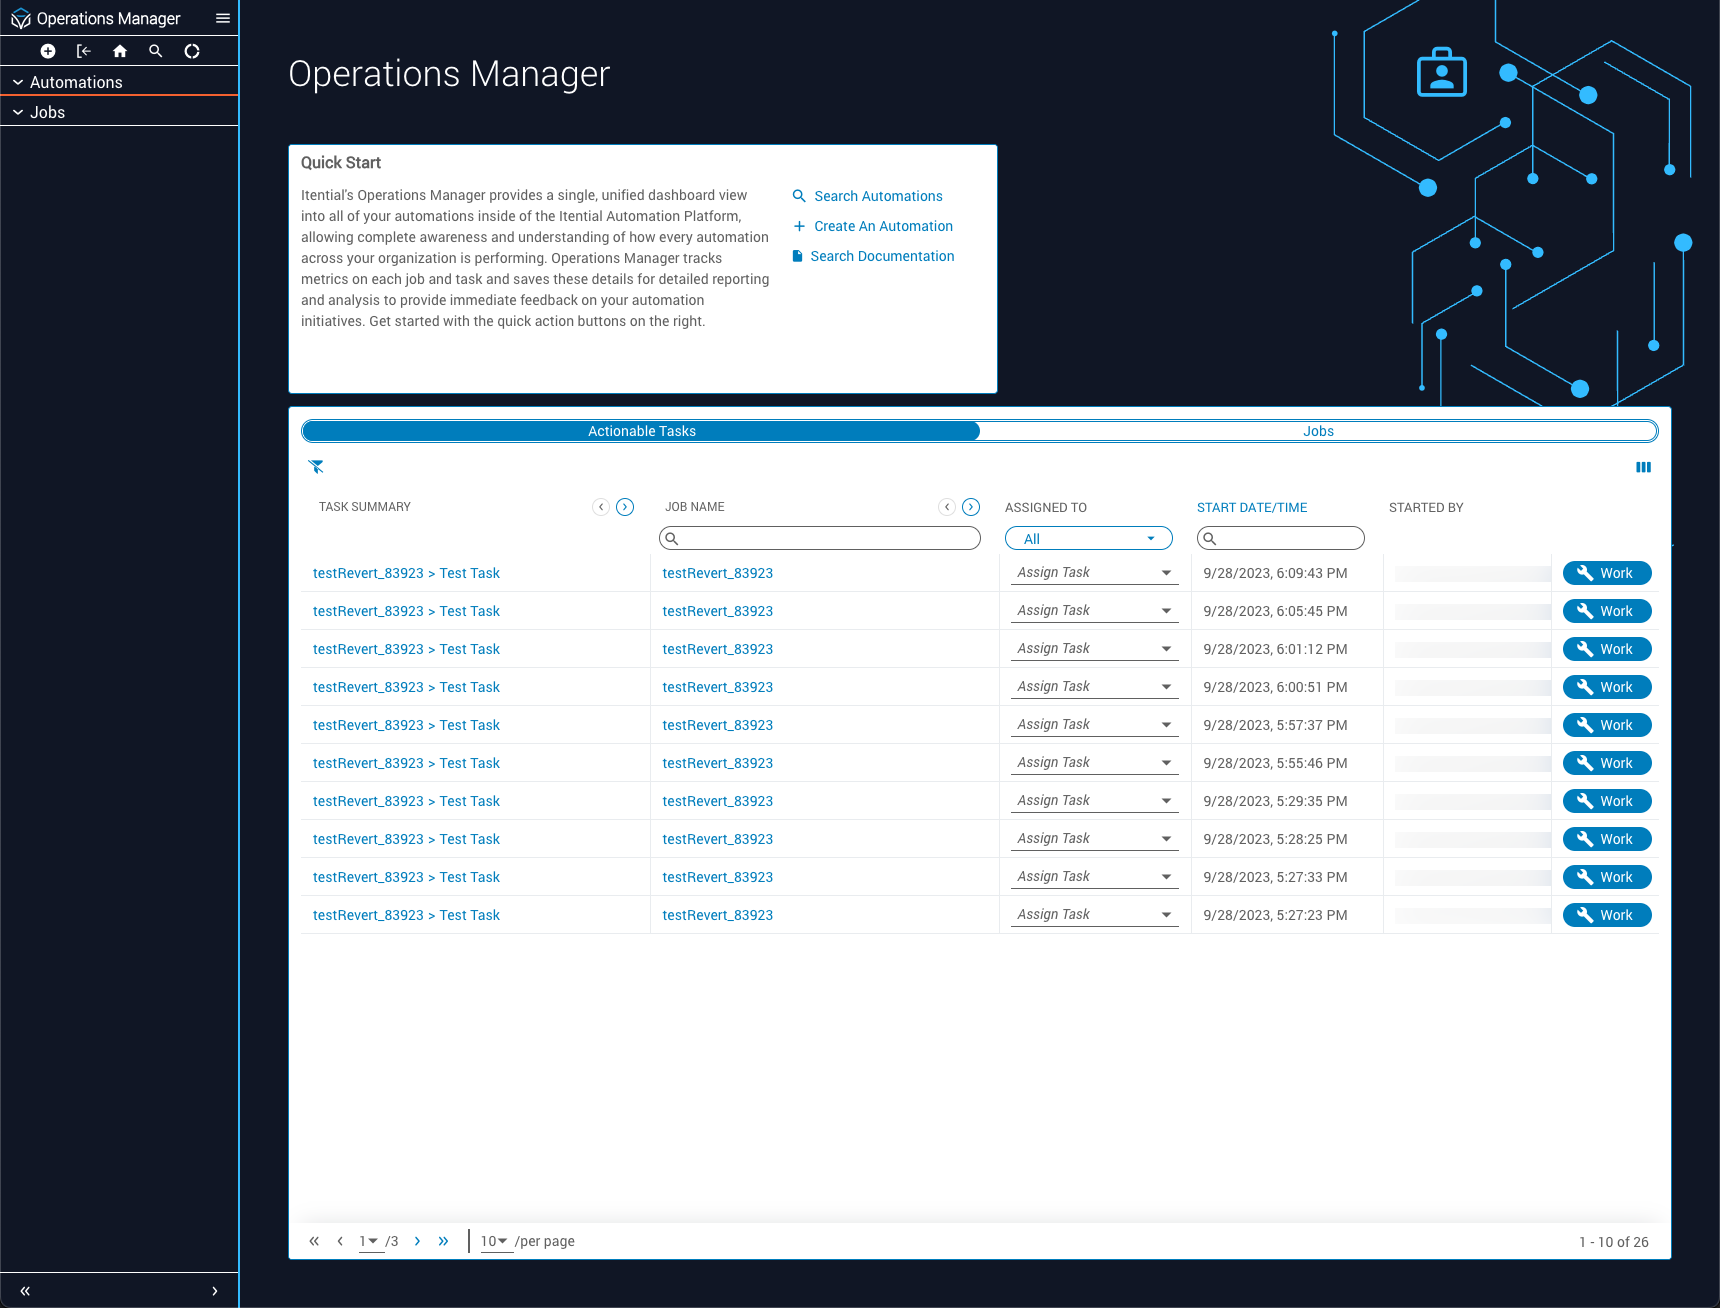Image resolution: width=1720 pixels, height=1308 pixels.
Task: Switch to the Jobs tab
Action: pos(1318,431)
